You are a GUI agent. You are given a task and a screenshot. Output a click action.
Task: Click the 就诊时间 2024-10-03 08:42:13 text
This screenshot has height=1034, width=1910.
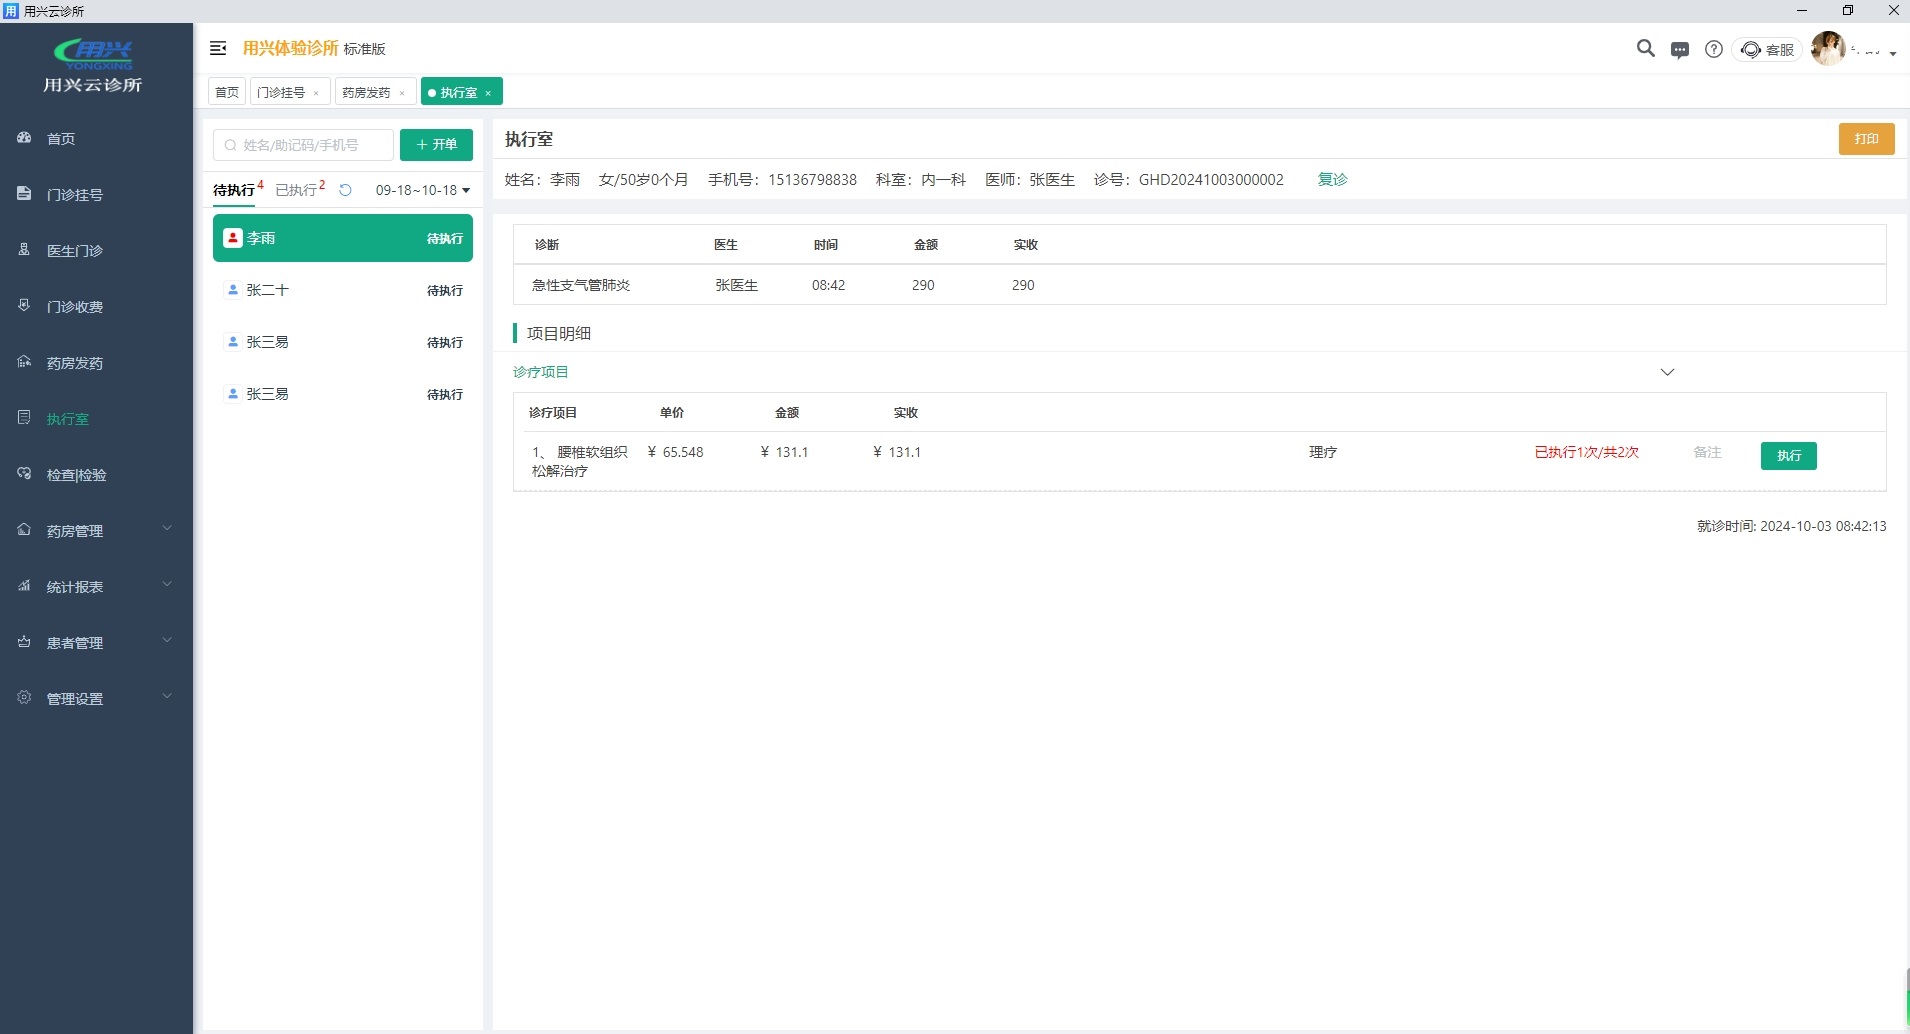[1791, 526]
